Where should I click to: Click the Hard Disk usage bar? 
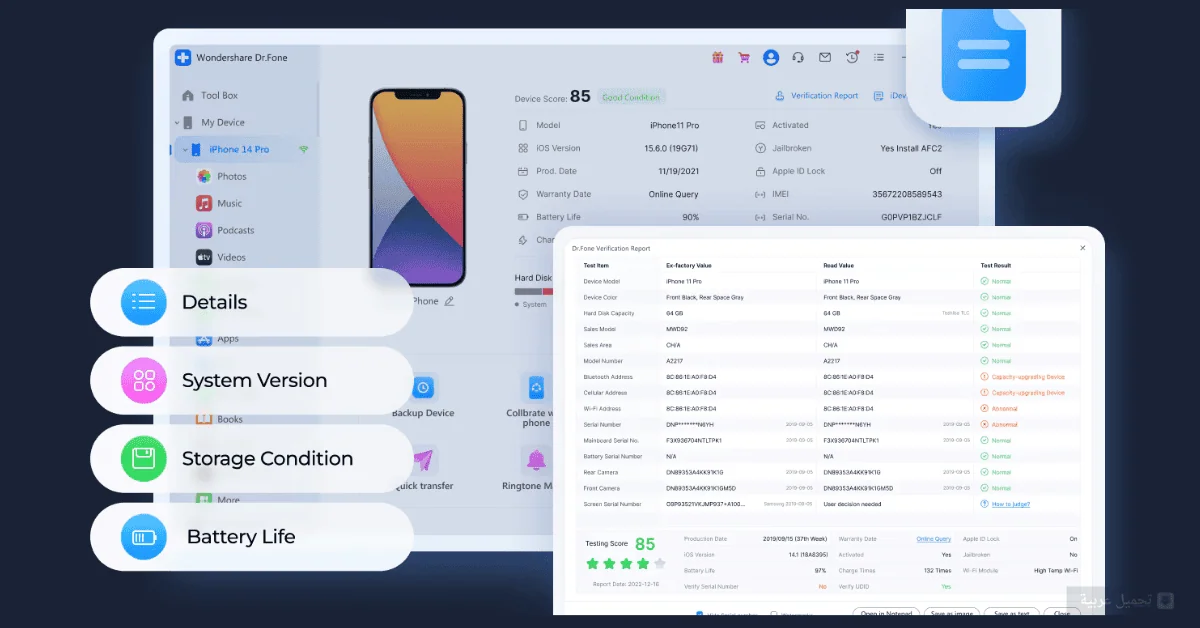point(535,291)
